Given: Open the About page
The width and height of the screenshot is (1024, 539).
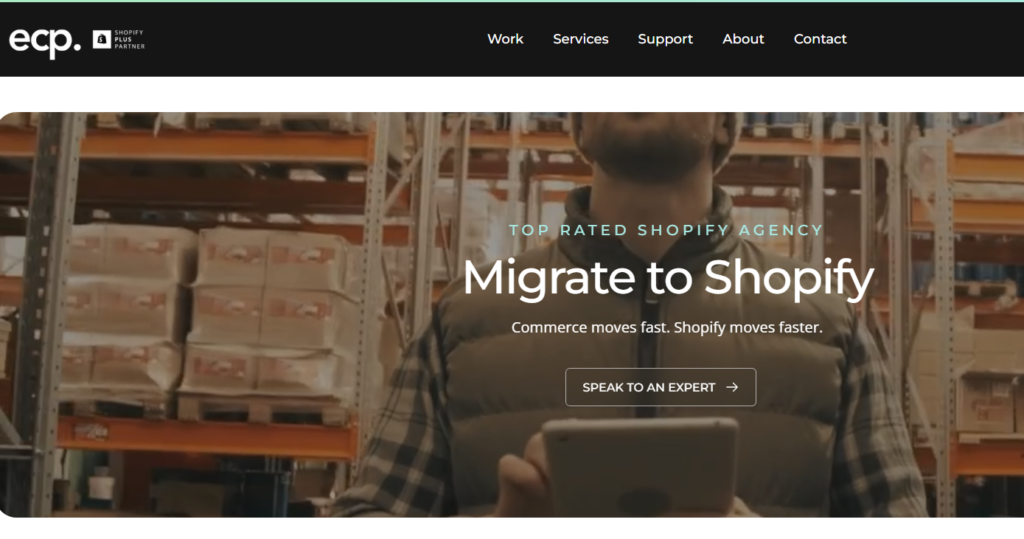Looking at the screenshot, I should click(x=743, y=39).
